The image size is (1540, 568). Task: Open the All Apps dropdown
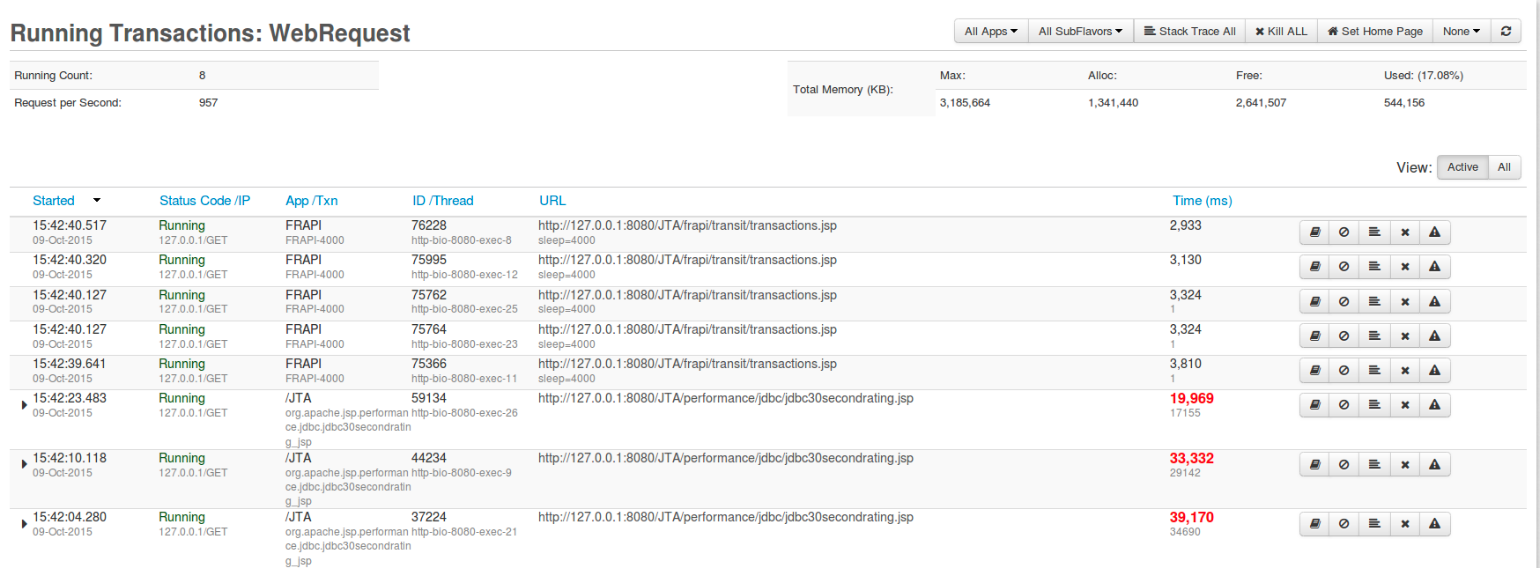[x=990, y=31]
